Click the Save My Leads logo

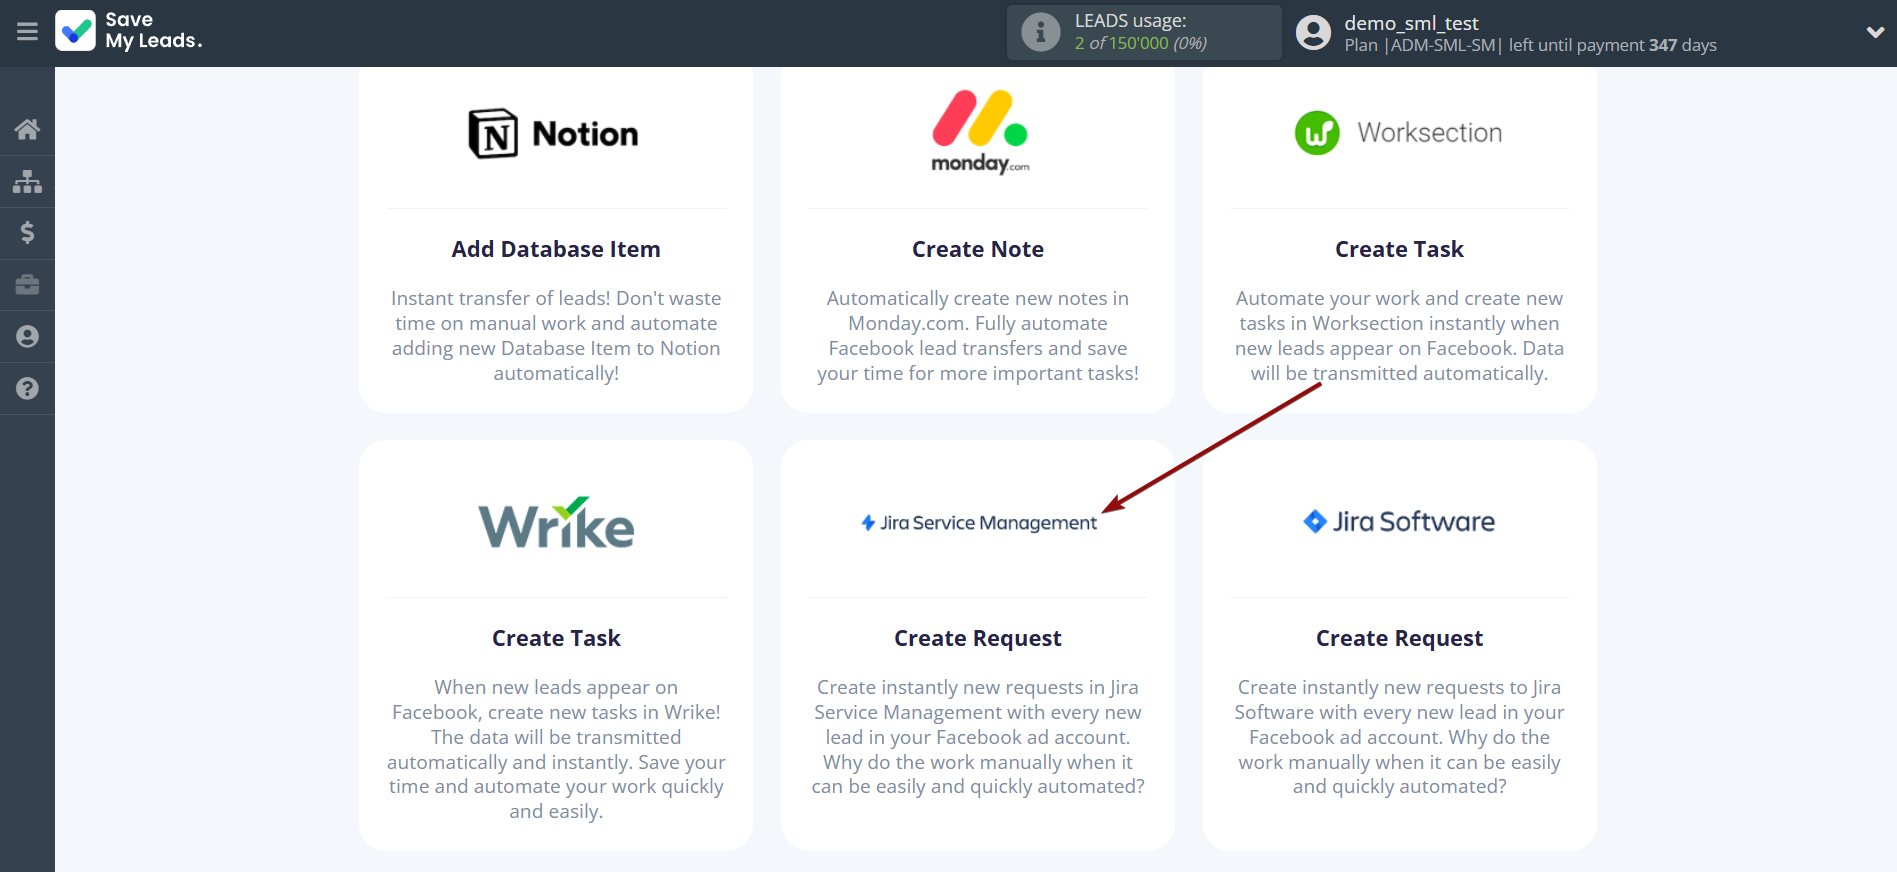[x=129, y=31]
